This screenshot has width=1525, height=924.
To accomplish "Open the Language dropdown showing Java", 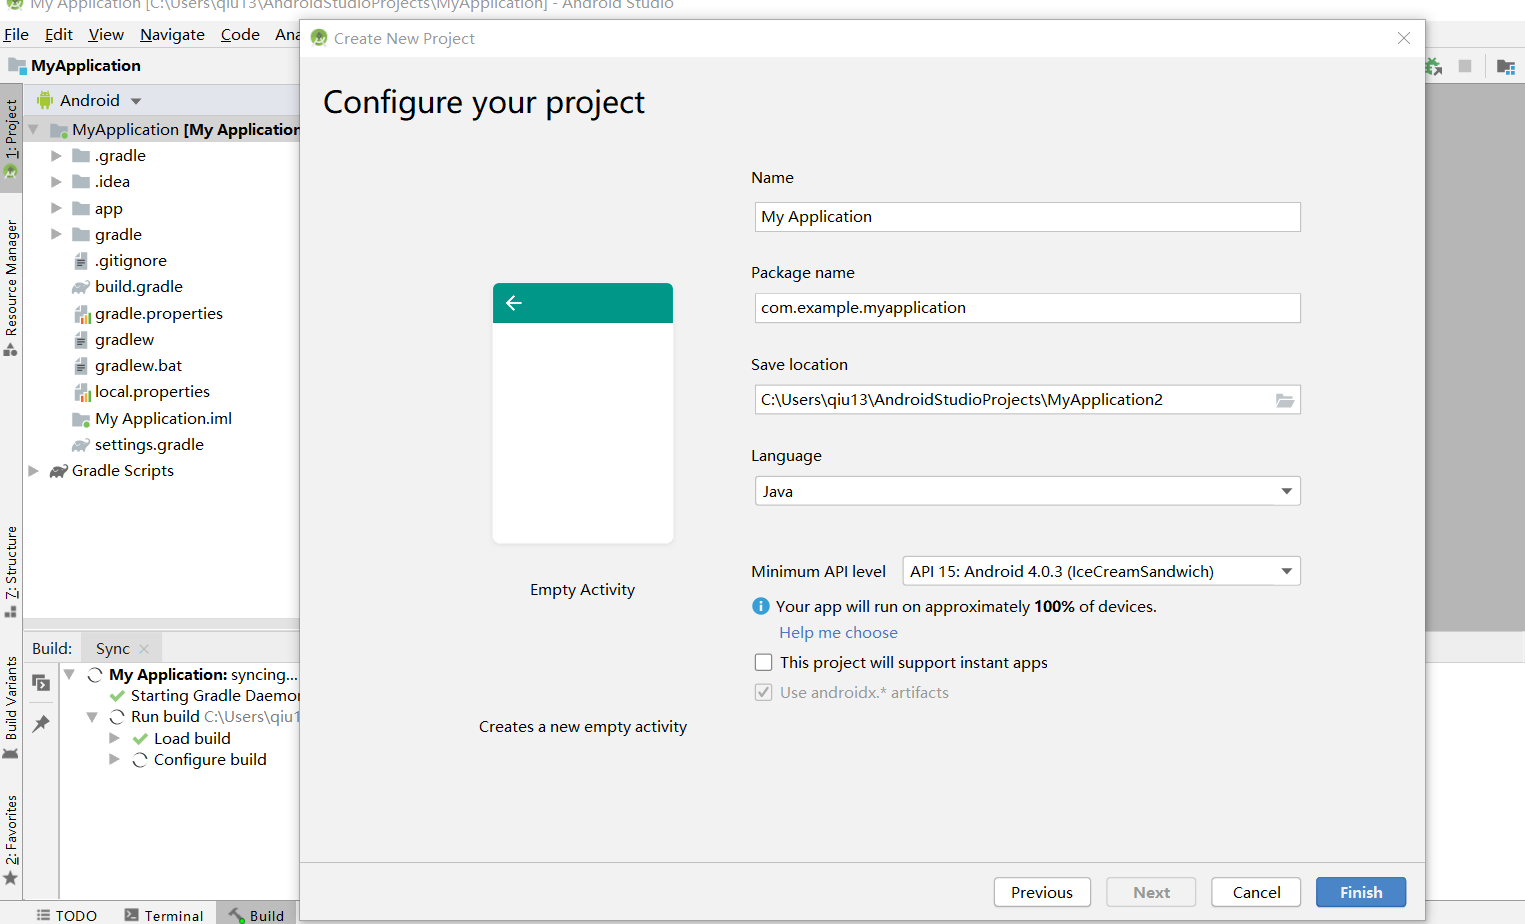I will [x=1027, y=491].
